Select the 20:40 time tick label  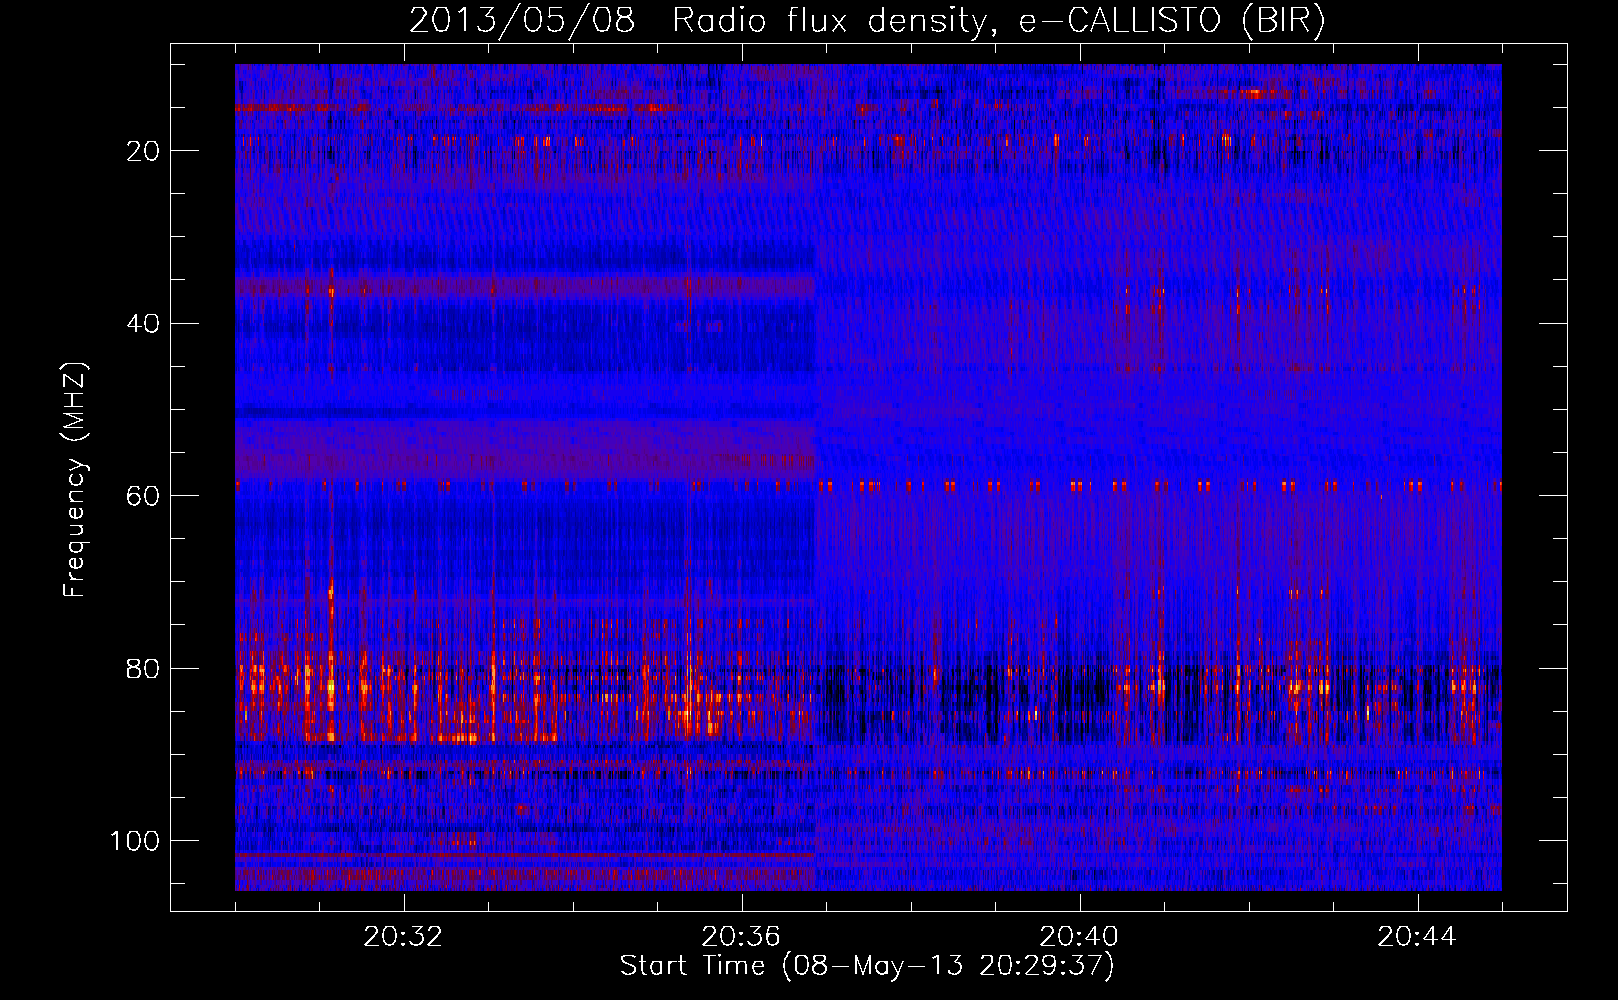coord(1079,937)
